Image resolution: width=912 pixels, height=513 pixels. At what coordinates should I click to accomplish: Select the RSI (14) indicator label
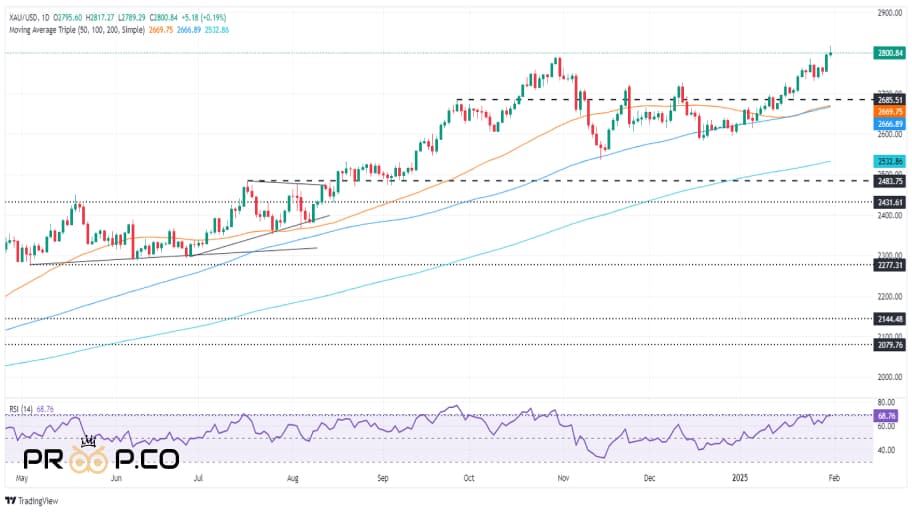[x=21, y=409]
